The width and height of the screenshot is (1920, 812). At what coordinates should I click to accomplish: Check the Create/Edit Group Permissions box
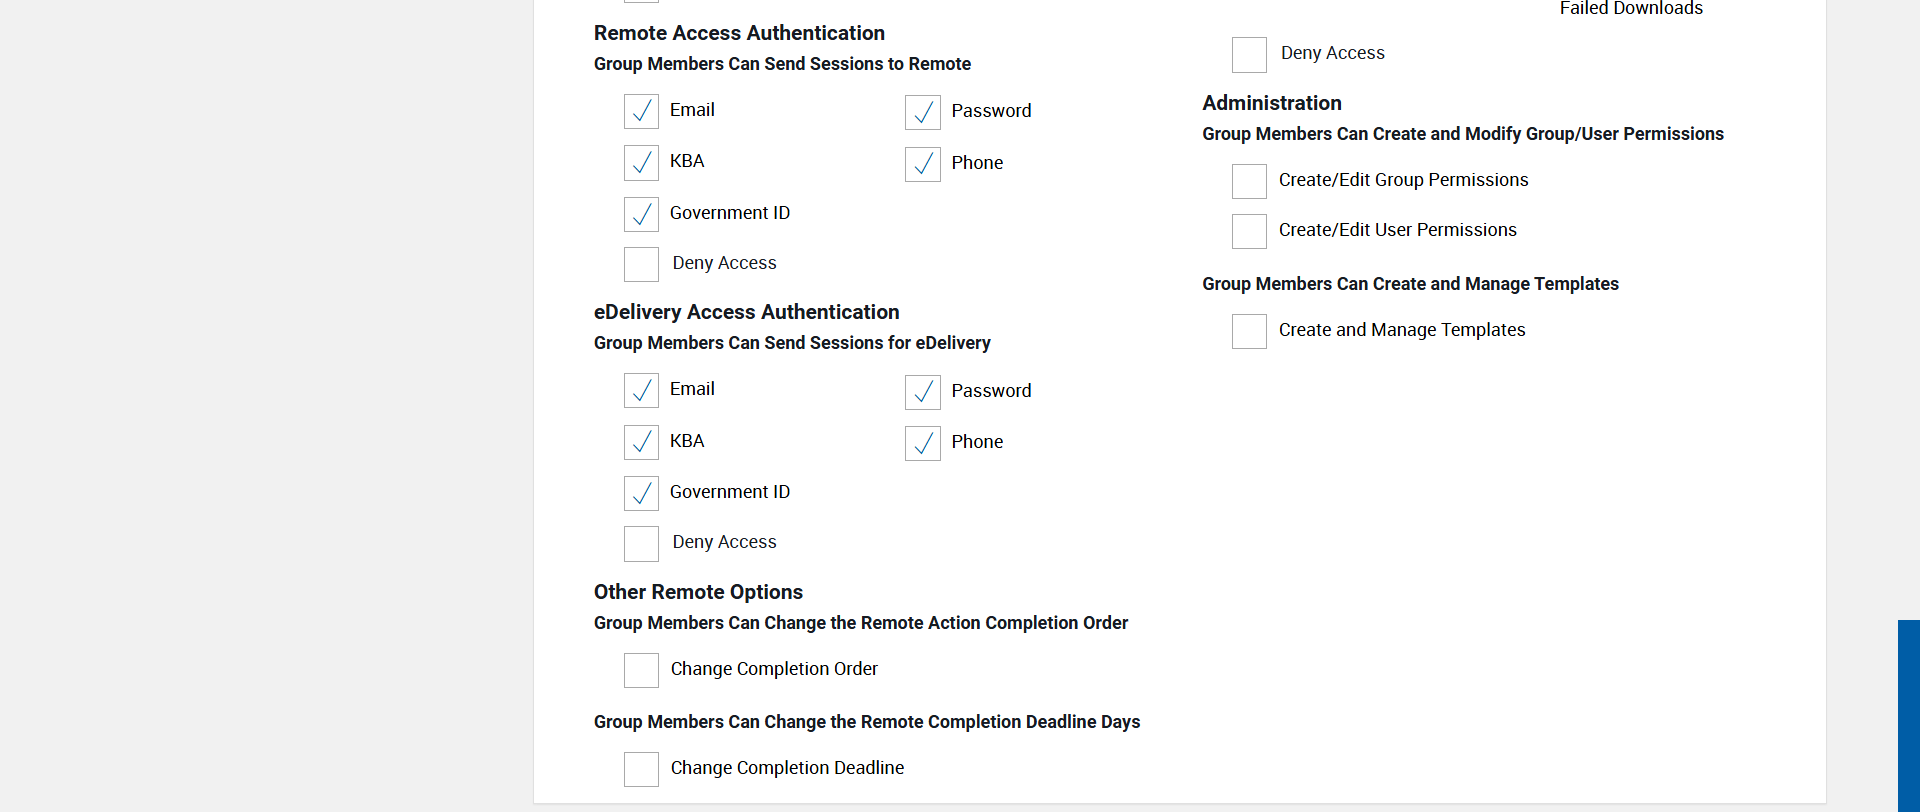(1249, 181)
